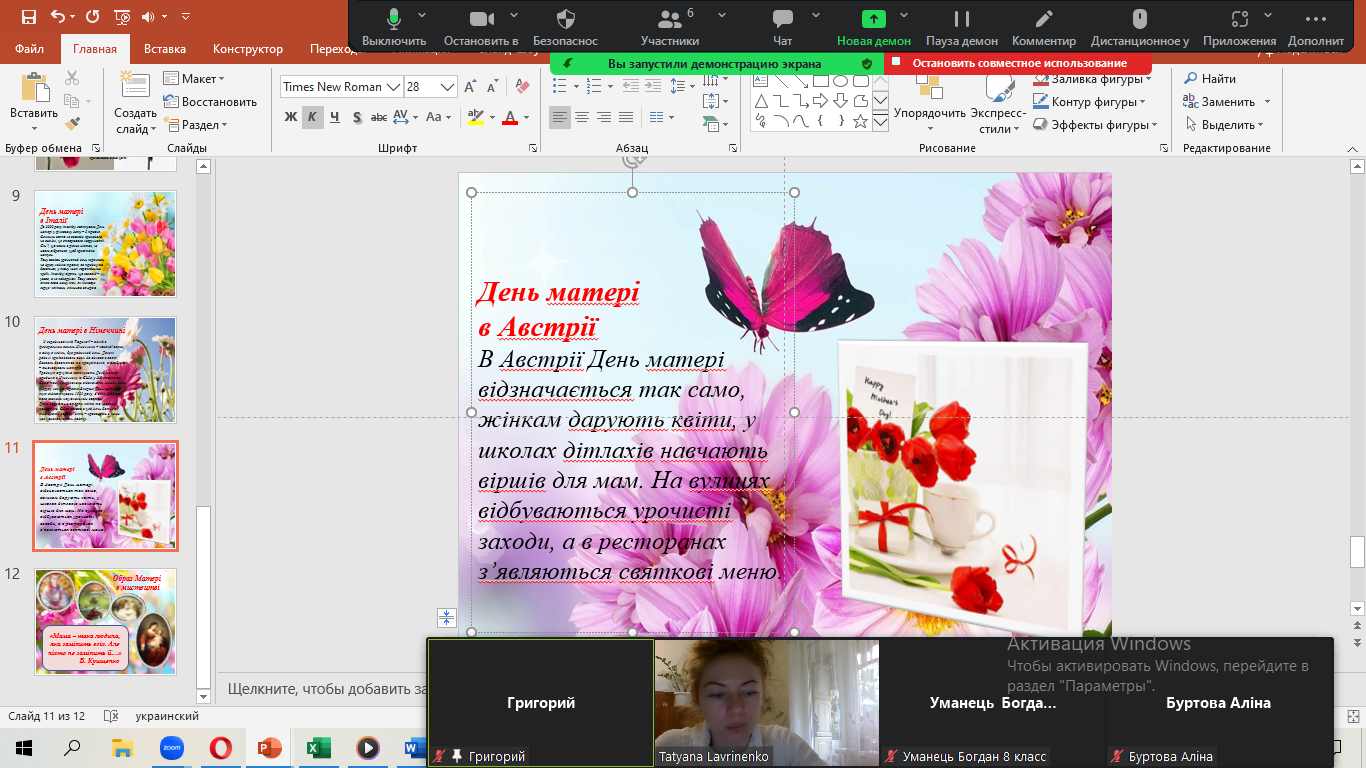The width and height of the screenshot is (1366, 768).
Task: Align text to the right
Action: 604,117
